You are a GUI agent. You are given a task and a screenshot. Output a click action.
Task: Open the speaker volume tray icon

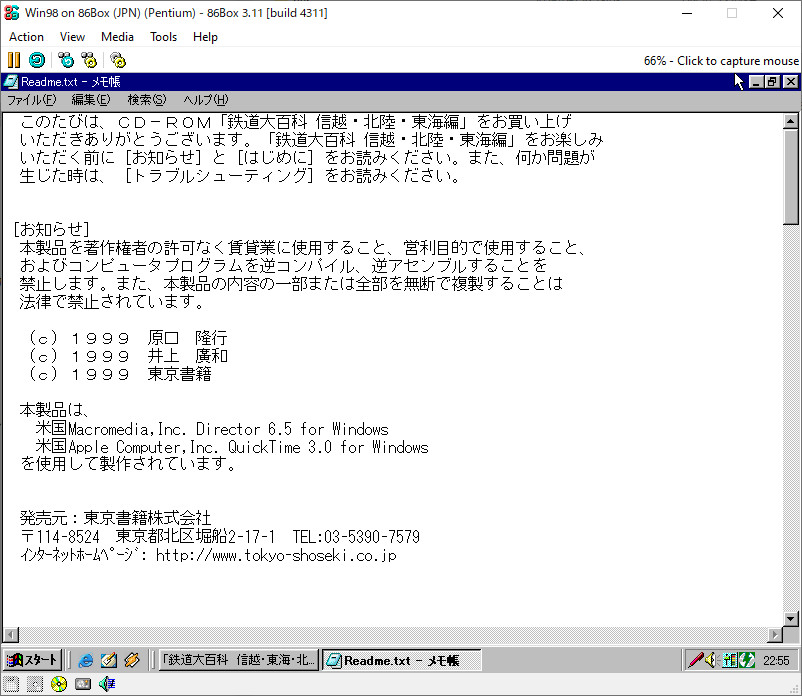[711, 660]
